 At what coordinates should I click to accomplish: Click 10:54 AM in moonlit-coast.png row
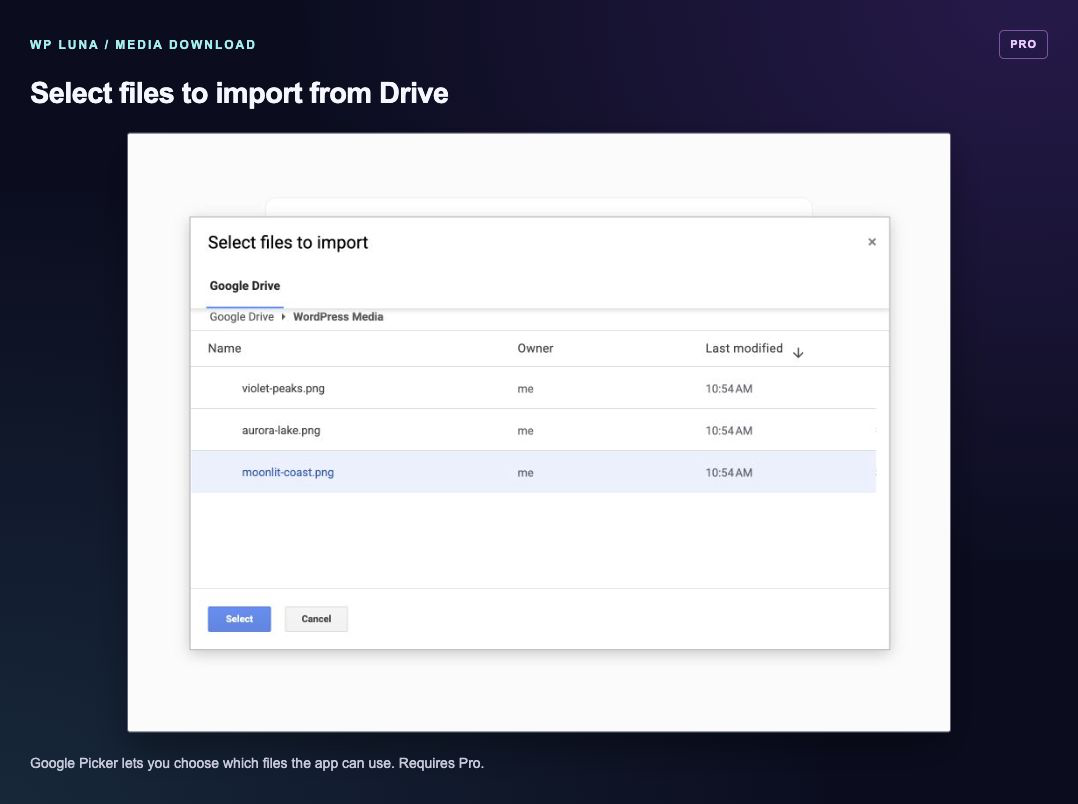(729, 472)
